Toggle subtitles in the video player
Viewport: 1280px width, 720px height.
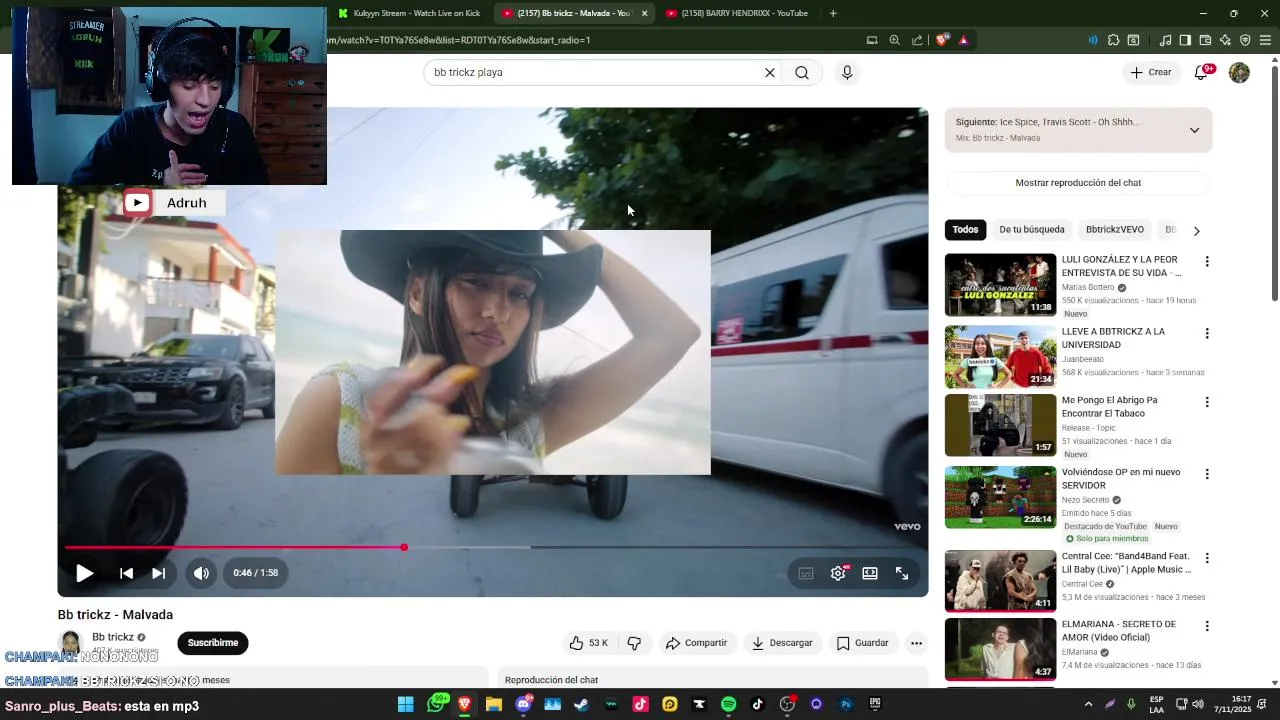pos(806,573)
